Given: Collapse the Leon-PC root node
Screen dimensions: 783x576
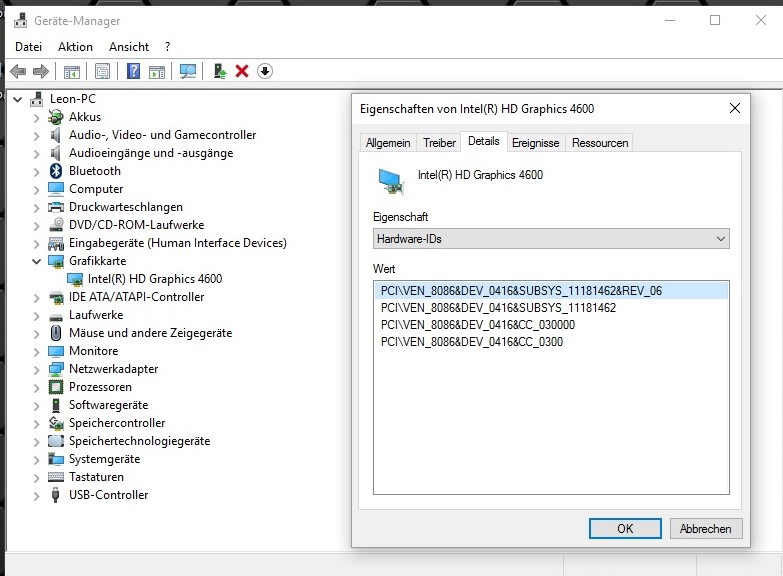Looking at the screenshot, I should tap(17, 99).
